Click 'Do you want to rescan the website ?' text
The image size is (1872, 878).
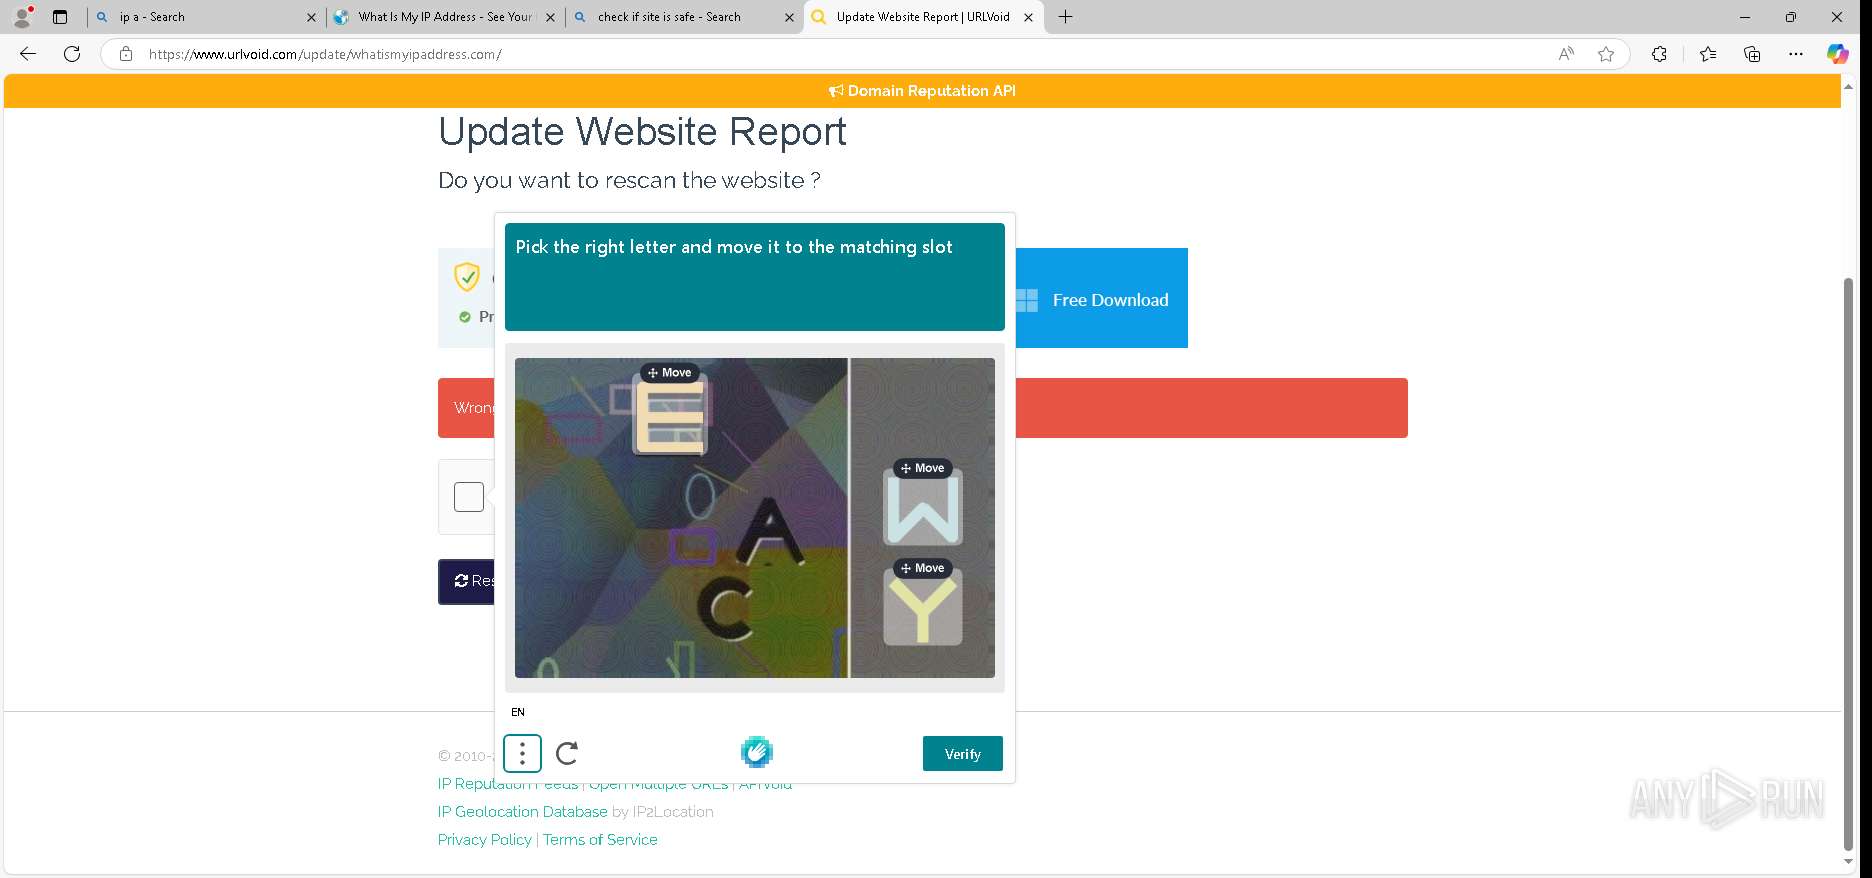coord(629,180)
